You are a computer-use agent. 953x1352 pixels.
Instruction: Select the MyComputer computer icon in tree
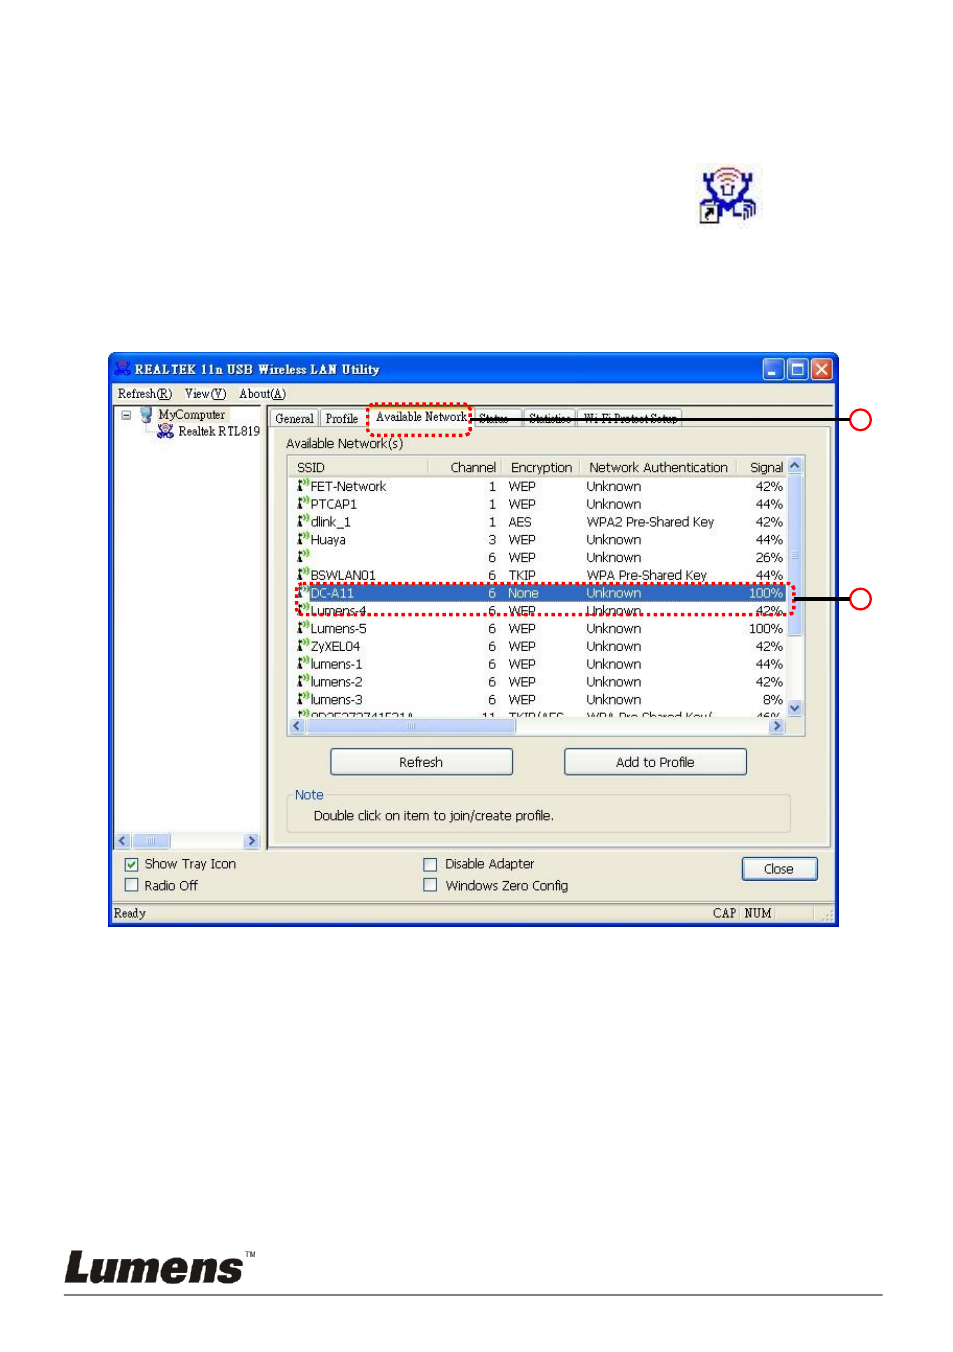[146, 414]
